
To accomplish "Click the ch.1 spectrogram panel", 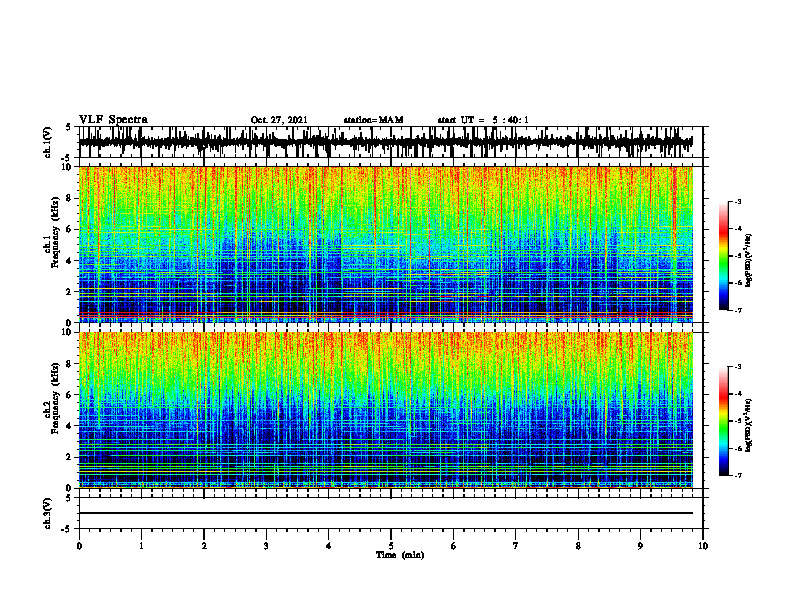I will point(385,244).
